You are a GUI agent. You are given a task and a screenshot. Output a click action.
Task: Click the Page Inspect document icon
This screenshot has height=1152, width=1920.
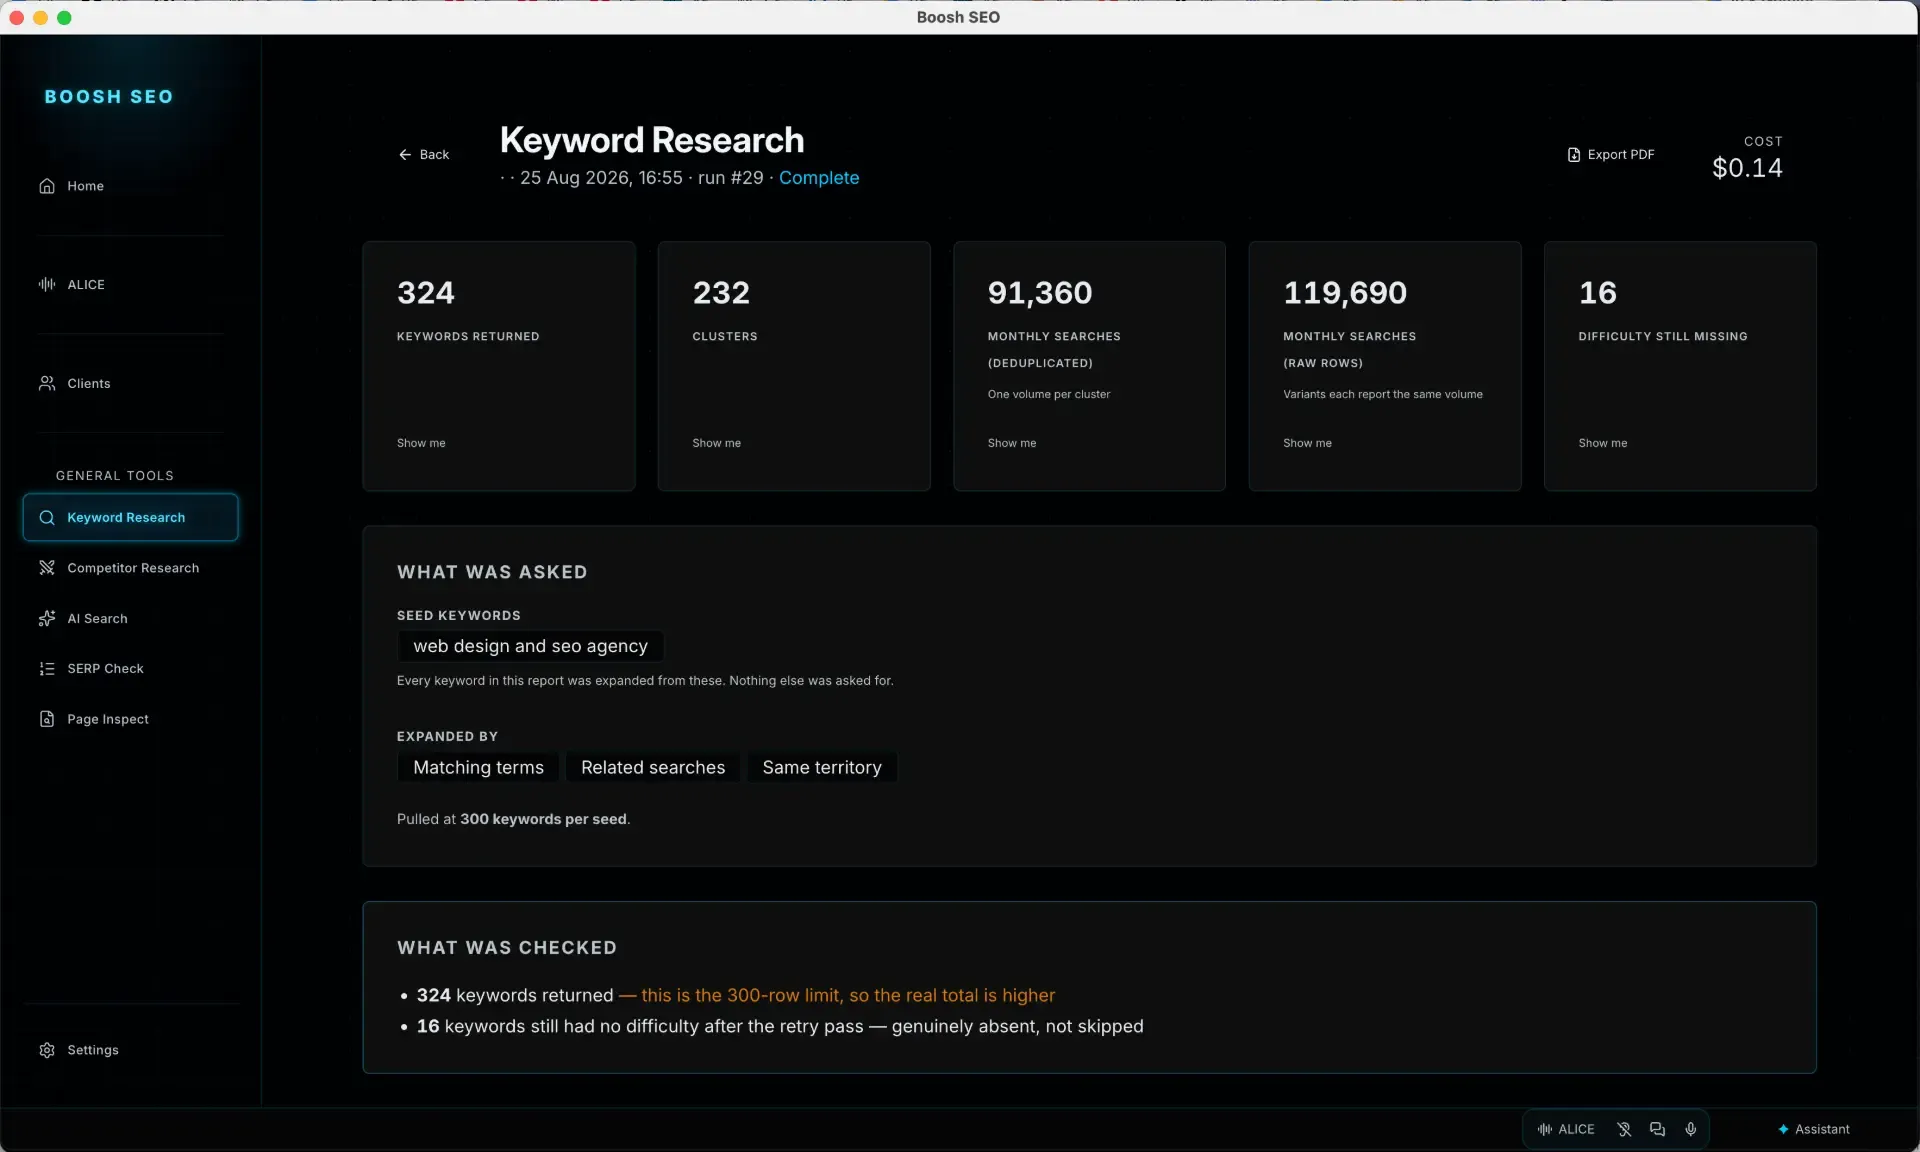(47, 720)
